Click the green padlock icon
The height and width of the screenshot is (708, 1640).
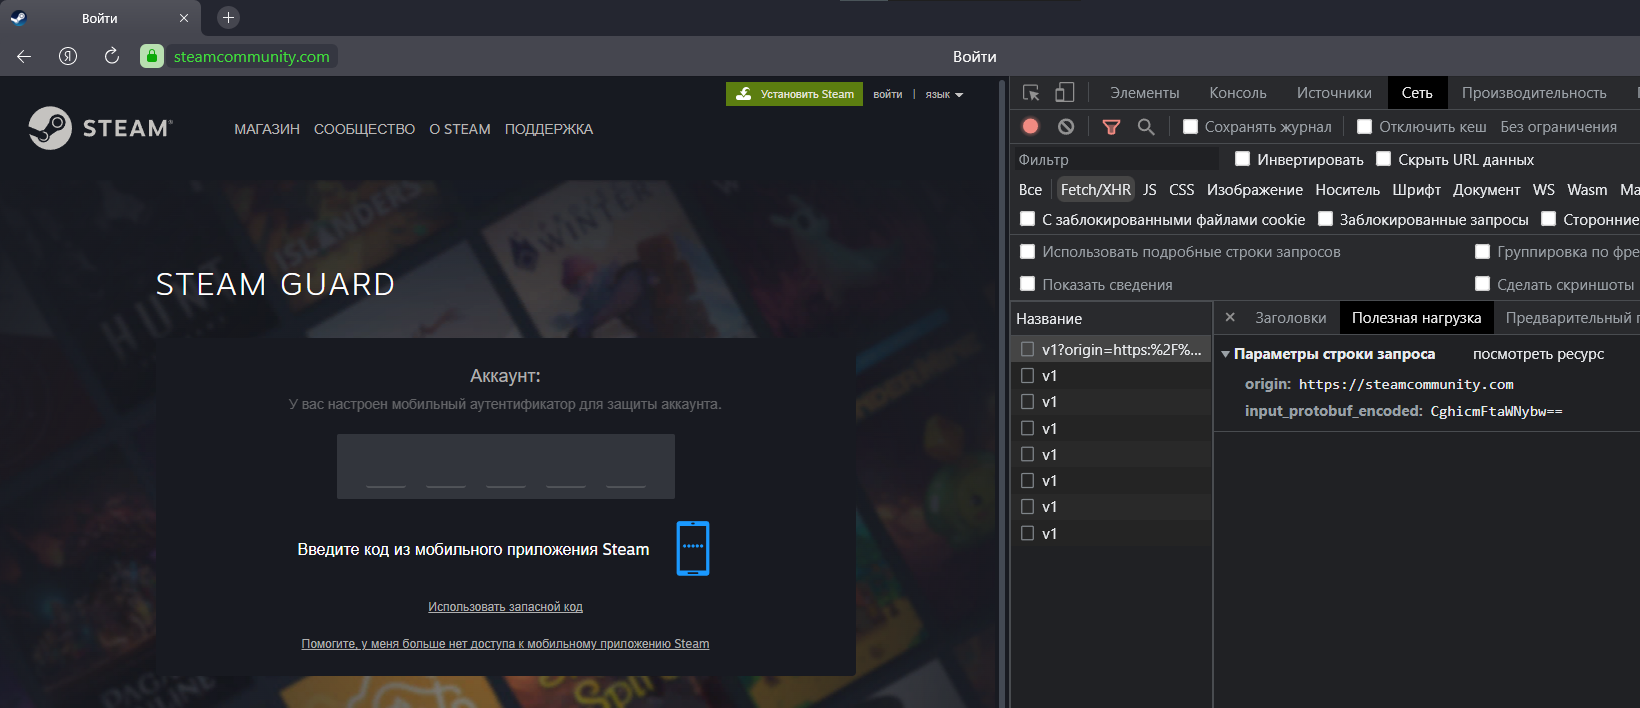pos(152,56)
